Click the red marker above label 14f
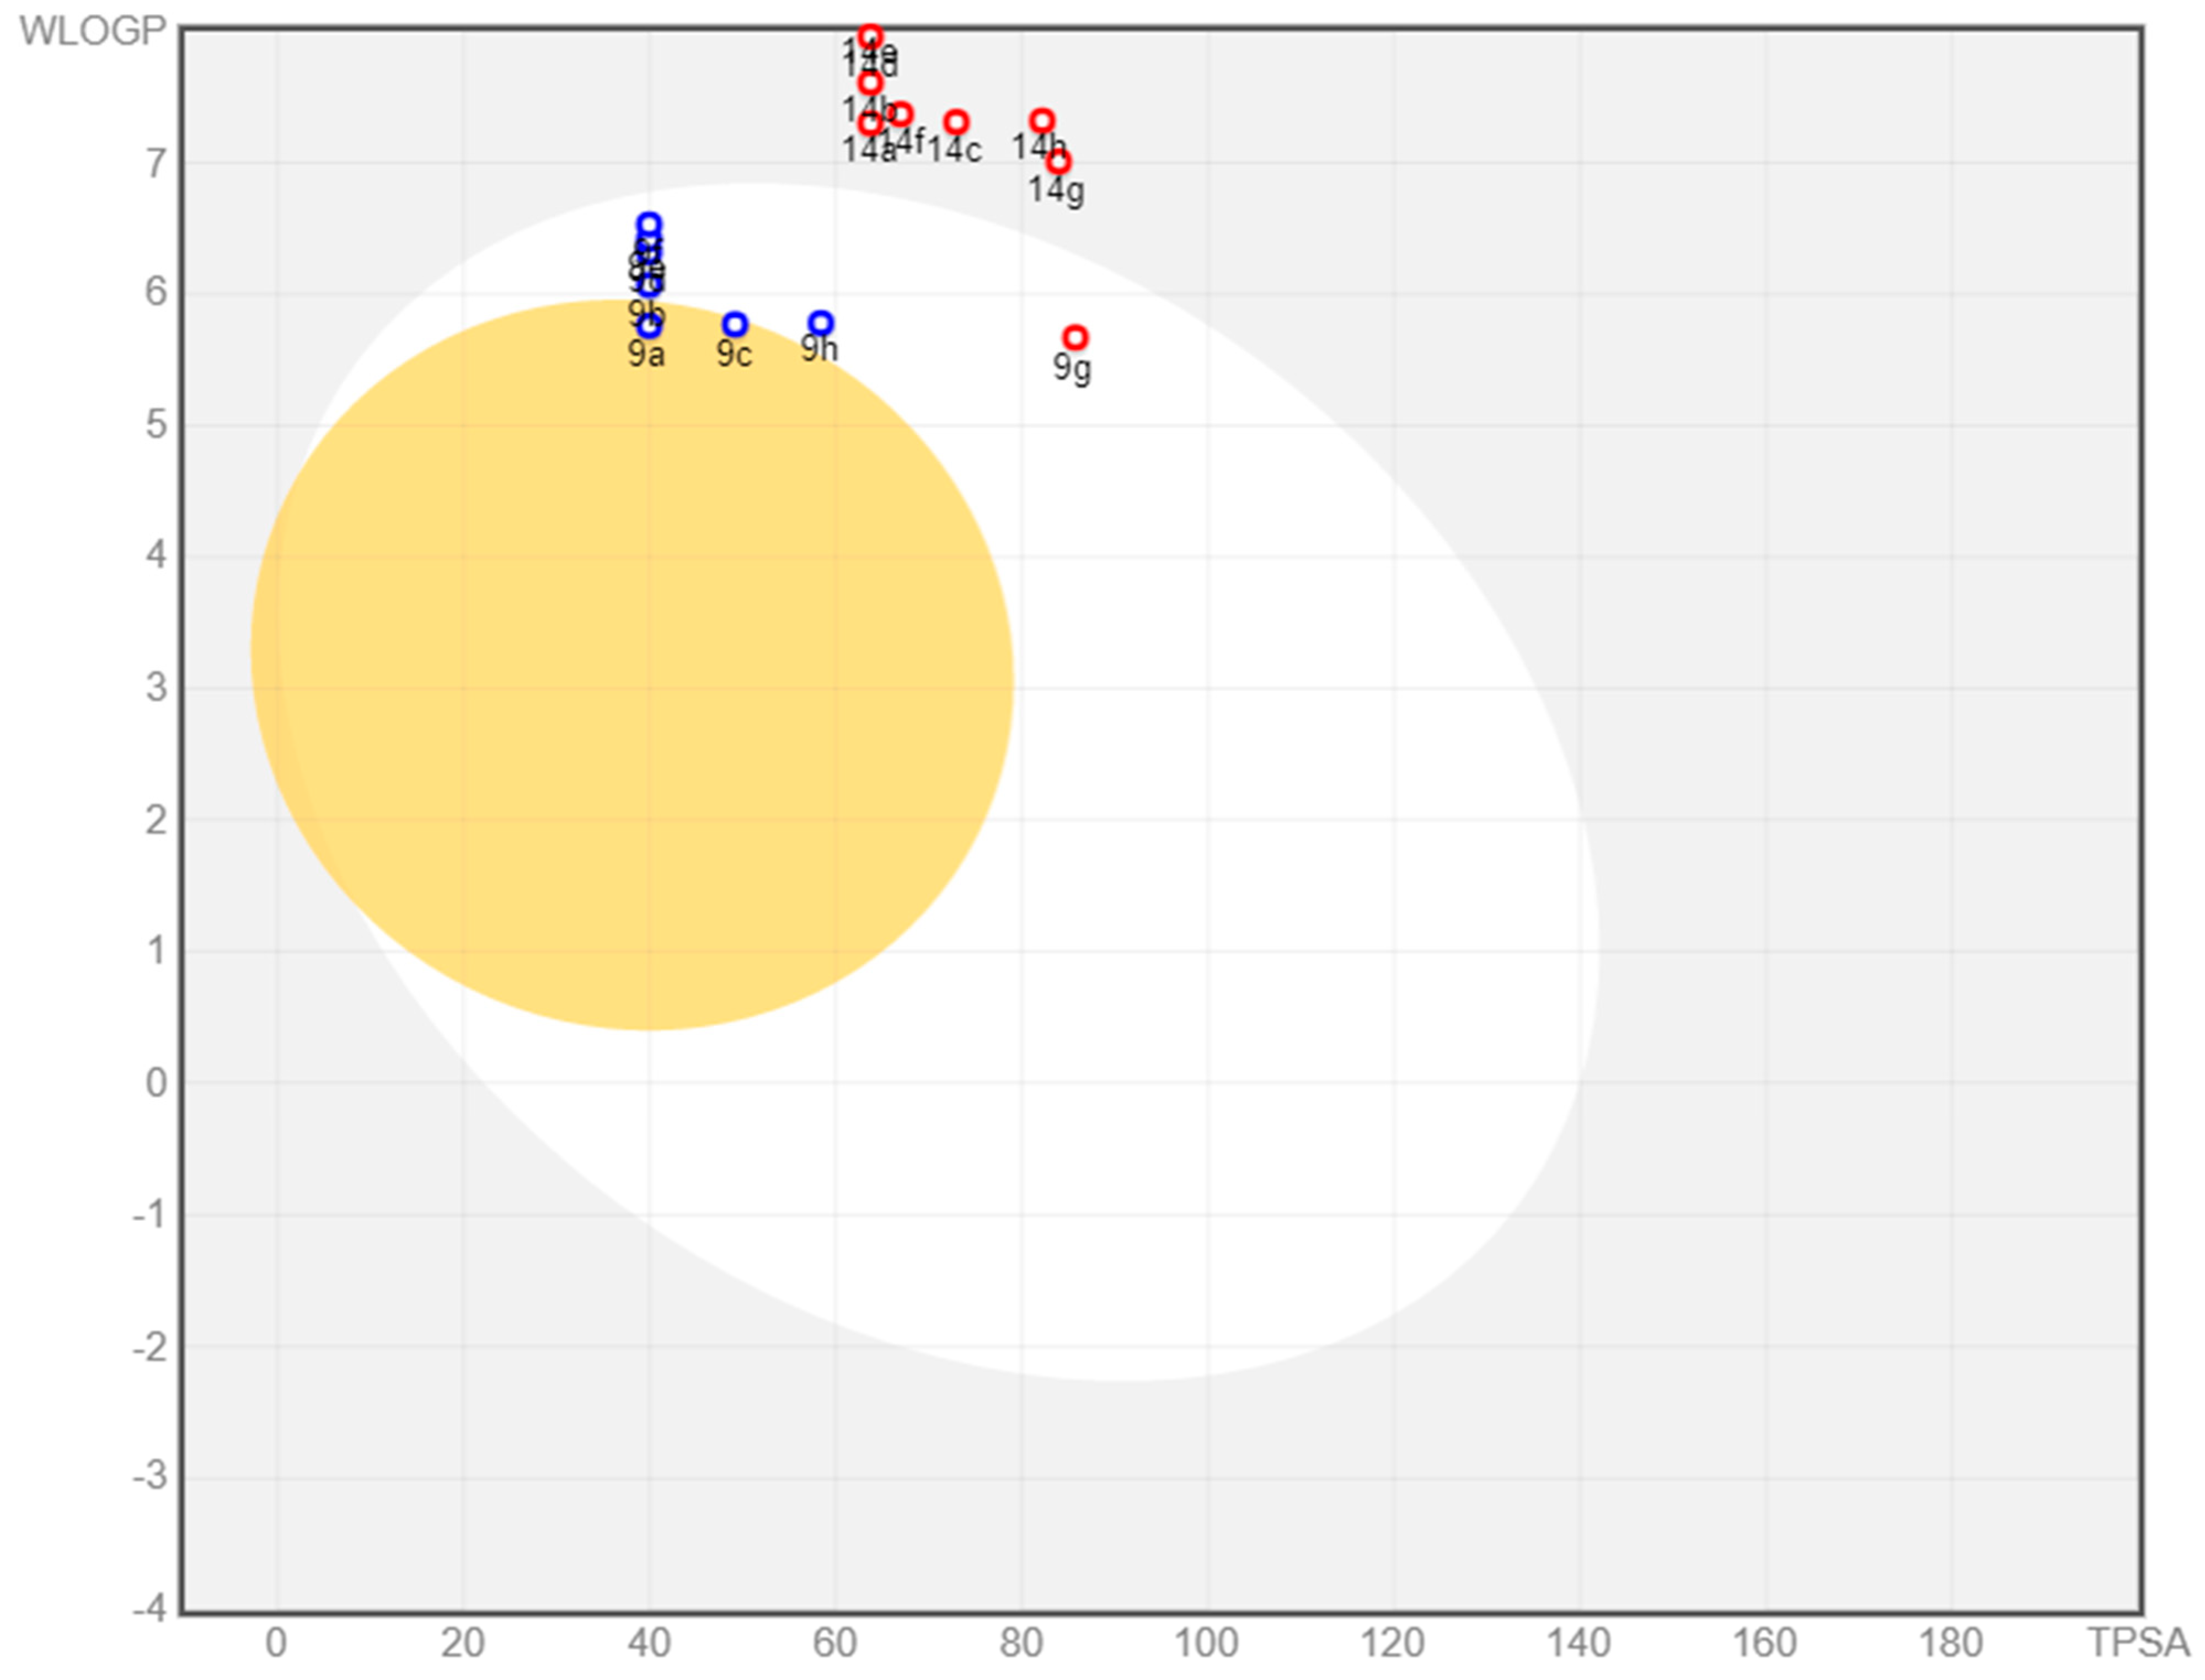 click(901, 114)
